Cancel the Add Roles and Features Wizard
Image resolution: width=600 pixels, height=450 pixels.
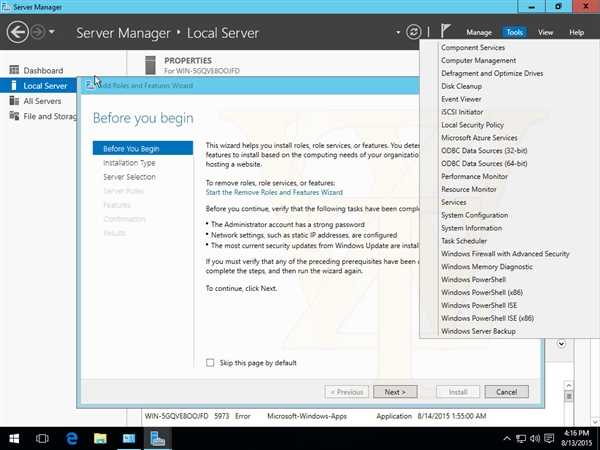[506, 392]
